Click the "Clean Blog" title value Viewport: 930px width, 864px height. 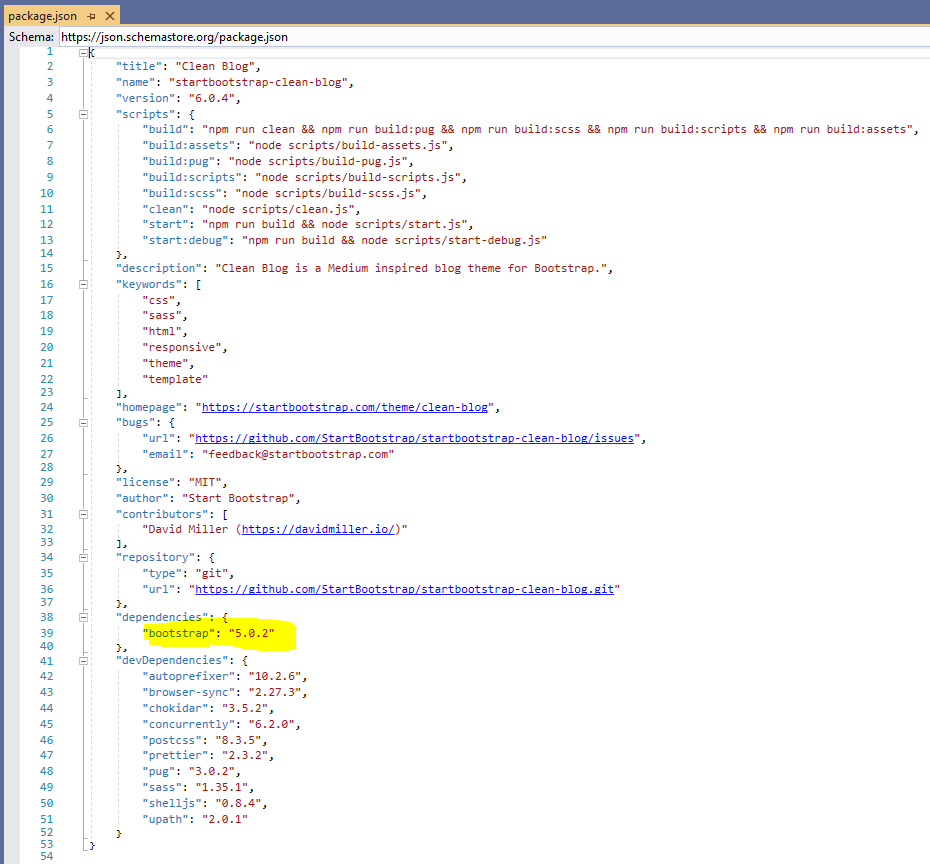click(215, 66)
